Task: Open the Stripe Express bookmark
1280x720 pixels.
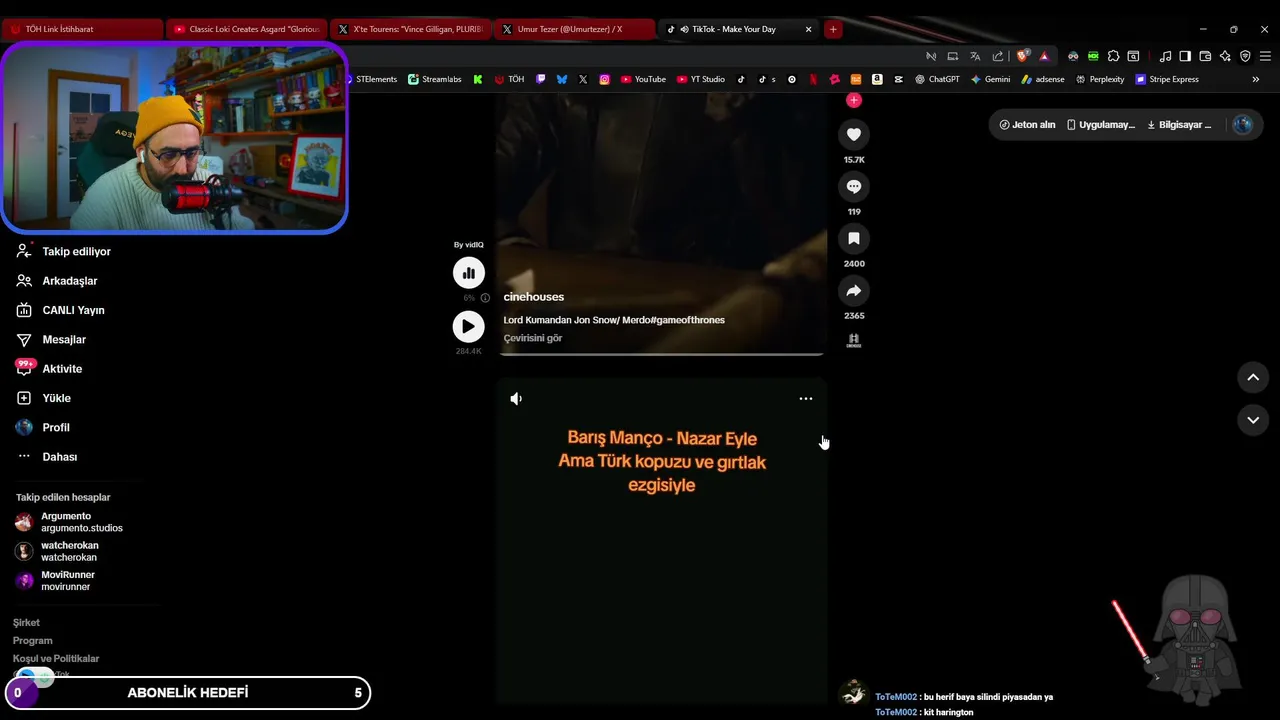Action: pyautogui.click(x=1167, y=79)
